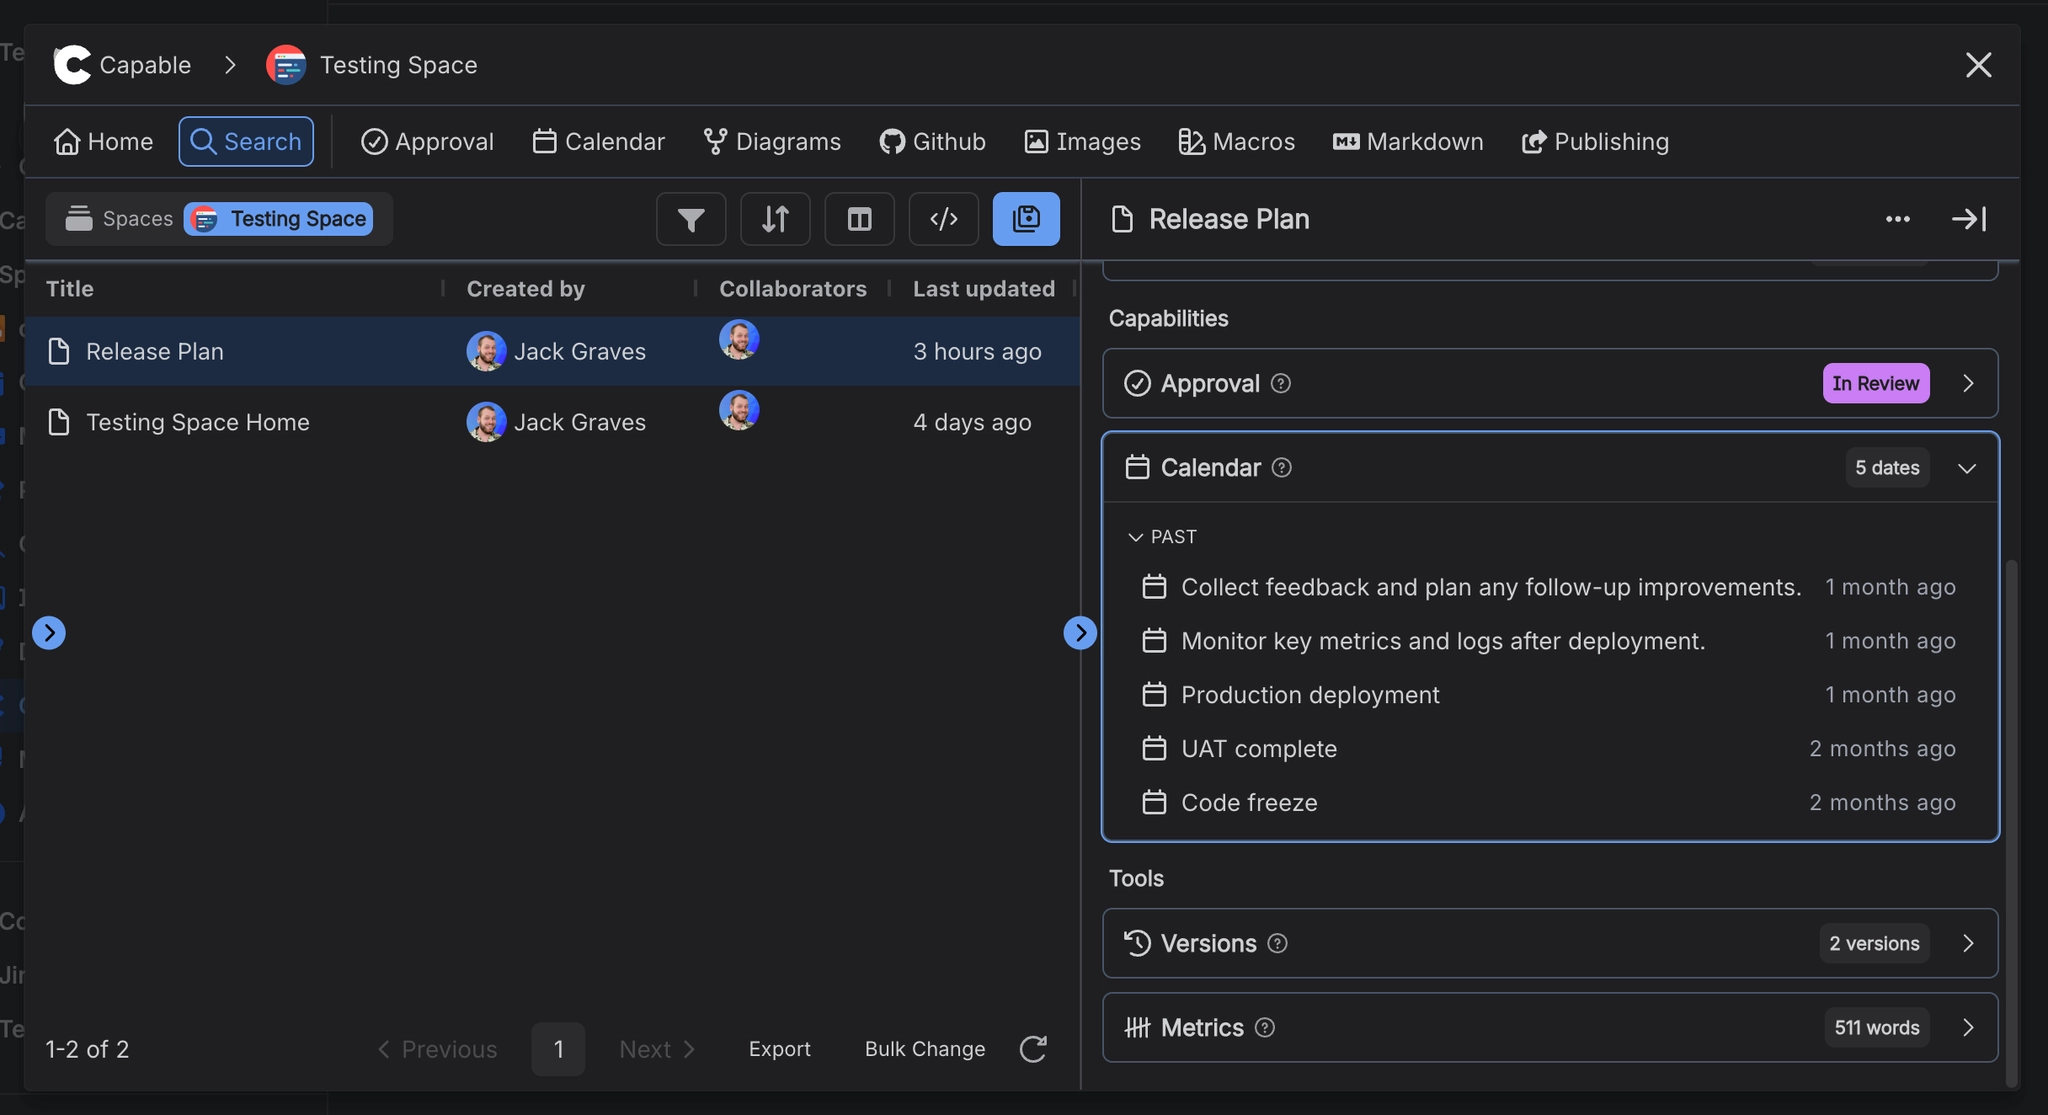Click the In Review status badge
The height and width of the screenshot is (1115, 2048).
1875,383
